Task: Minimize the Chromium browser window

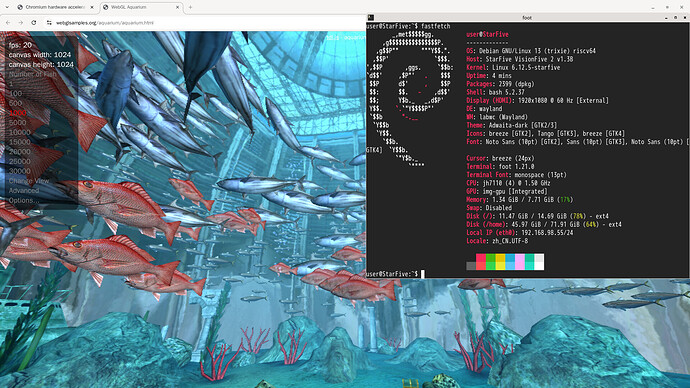Action: coord(653,7)
